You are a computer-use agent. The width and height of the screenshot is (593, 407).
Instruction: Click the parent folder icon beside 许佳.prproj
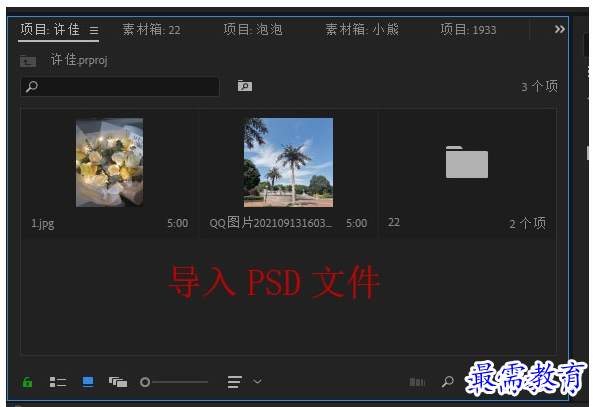click(28, 61)
